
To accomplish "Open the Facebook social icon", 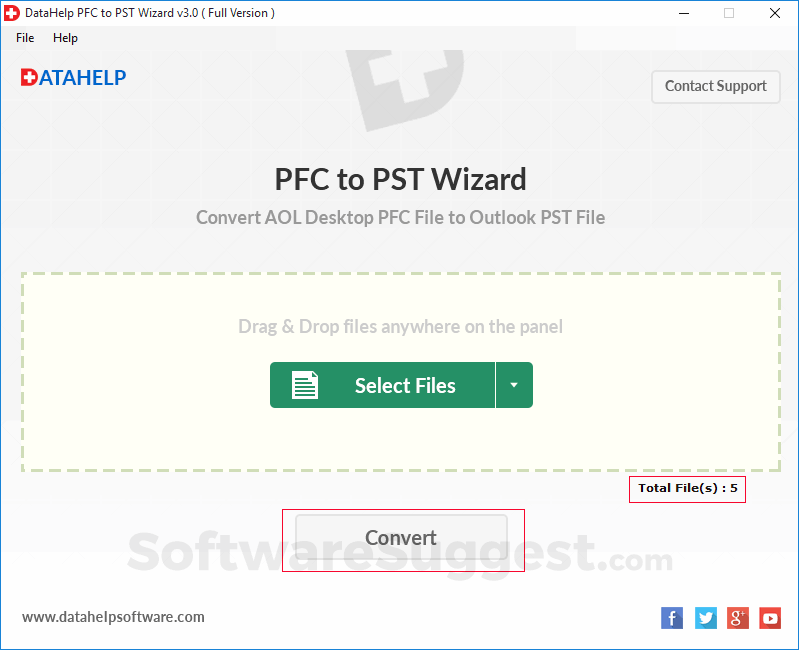I will (x=672, y=618).
